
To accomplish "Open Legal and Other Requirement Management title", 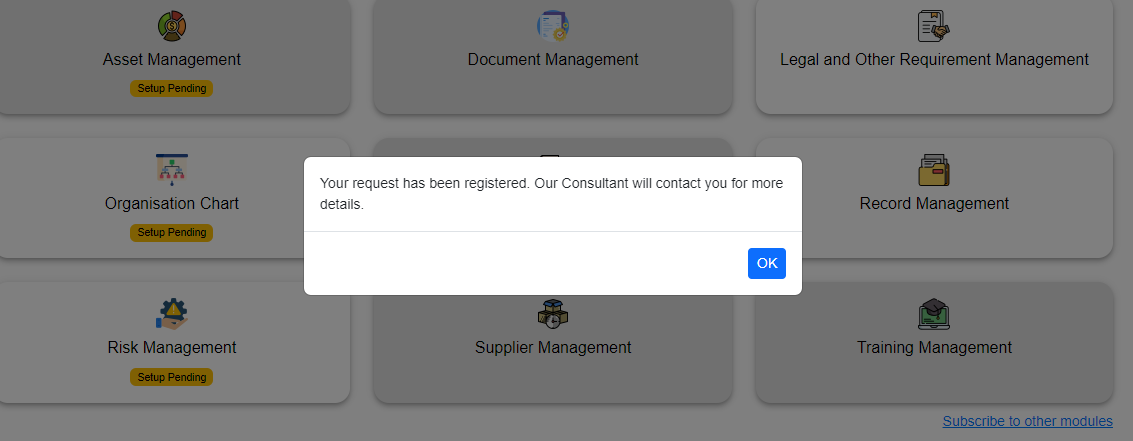I will click(x=934, y=59).
